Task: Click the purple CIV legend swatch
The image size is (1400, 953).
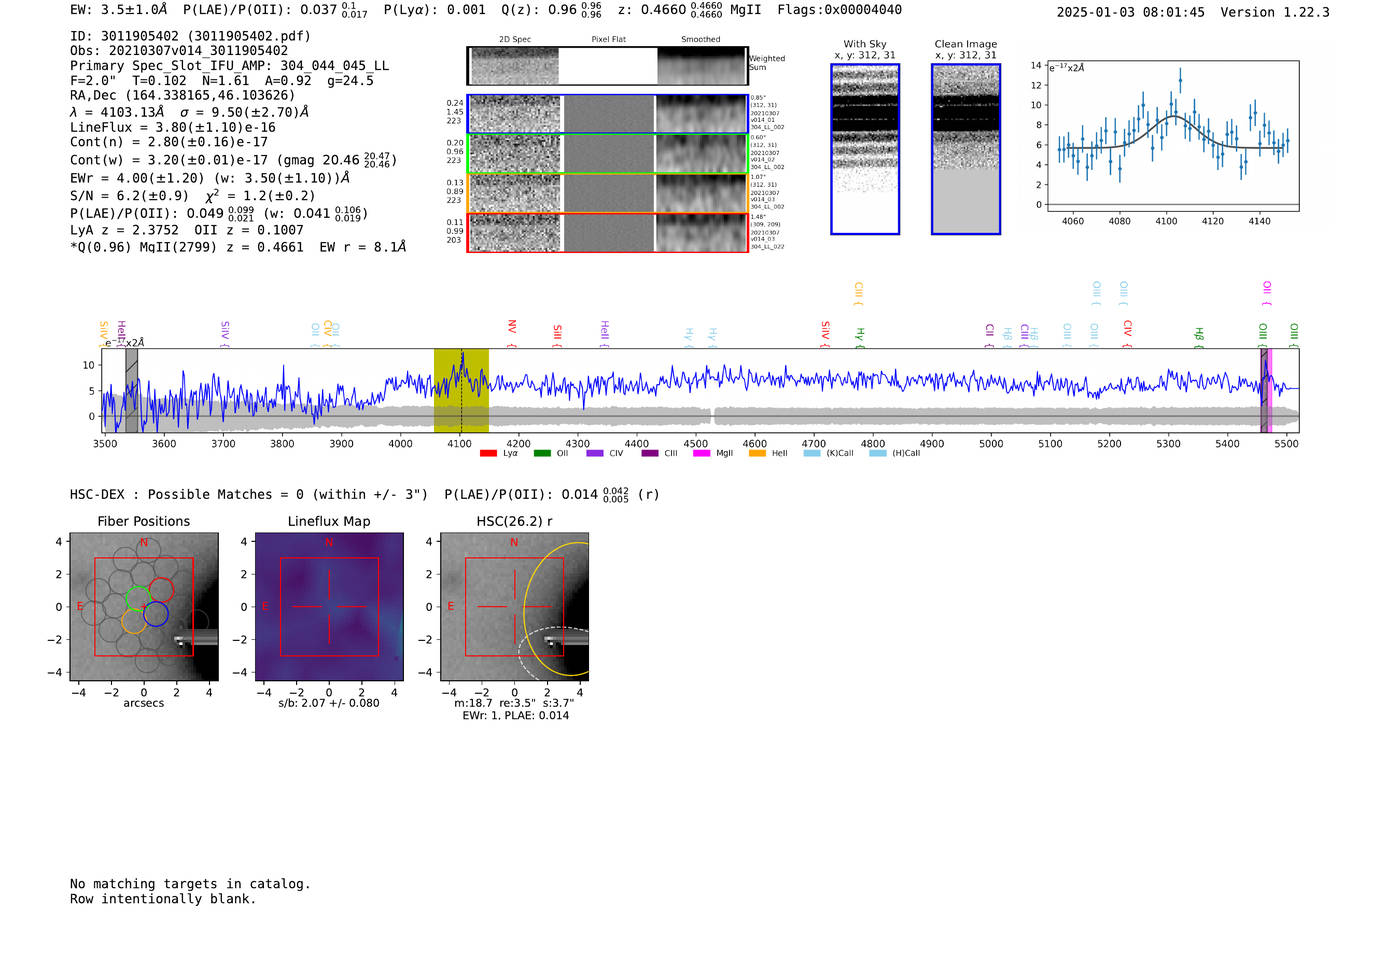Action: point(595,454)
